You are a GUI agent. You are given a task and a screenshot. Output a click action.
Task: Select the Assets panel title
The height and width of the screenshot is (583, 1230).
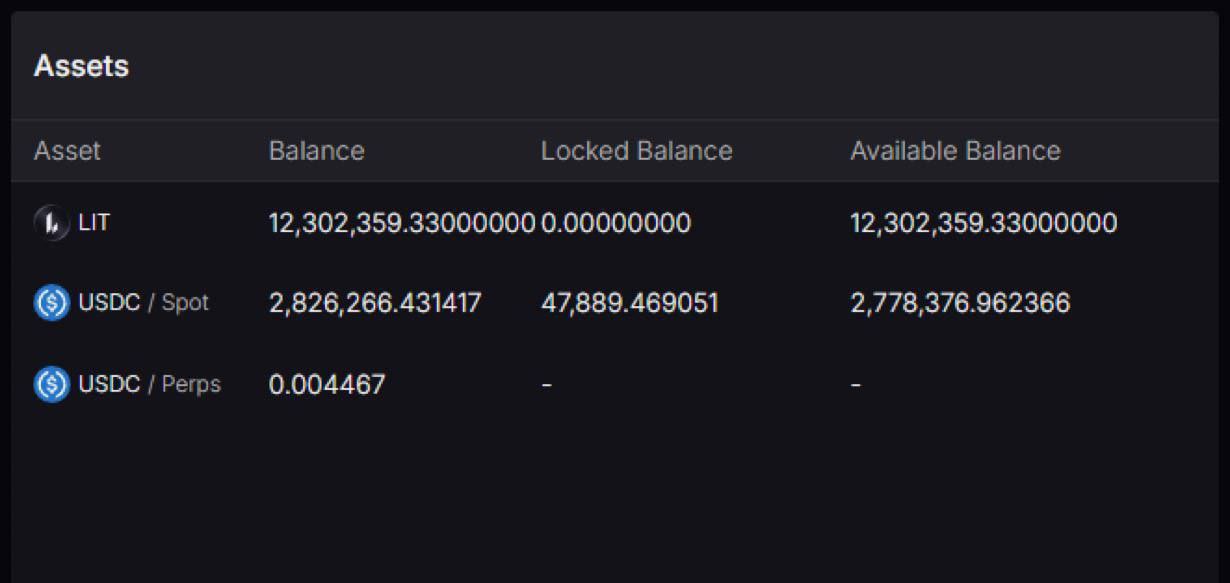click(81, 66)
